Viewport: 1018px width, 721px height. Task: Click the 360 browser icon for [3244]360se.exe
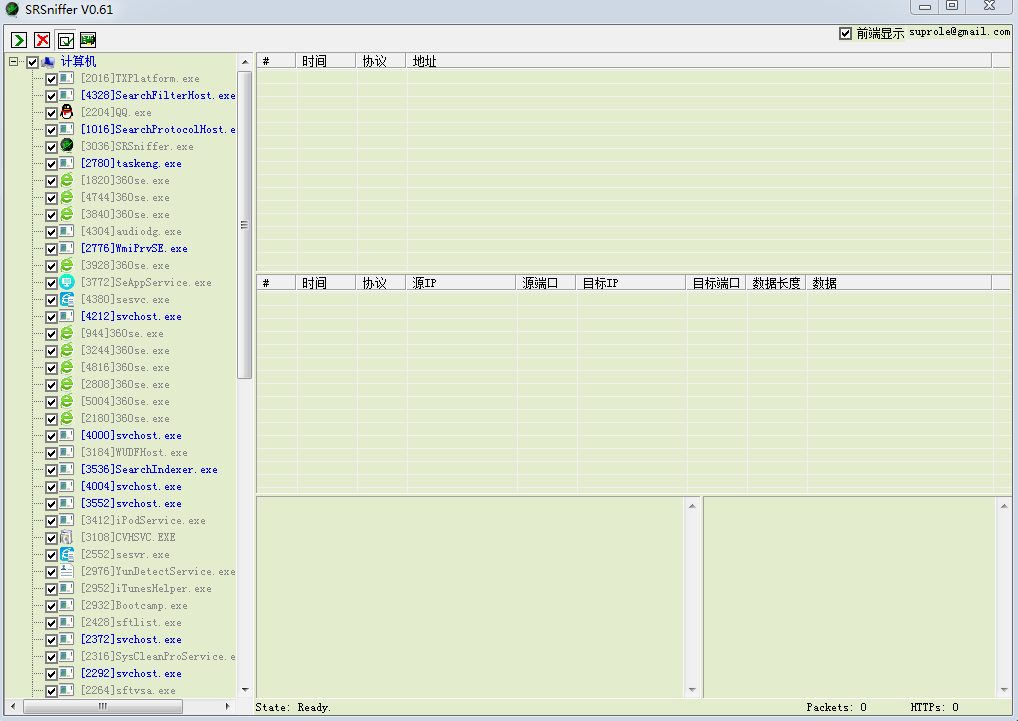point(67,350)
